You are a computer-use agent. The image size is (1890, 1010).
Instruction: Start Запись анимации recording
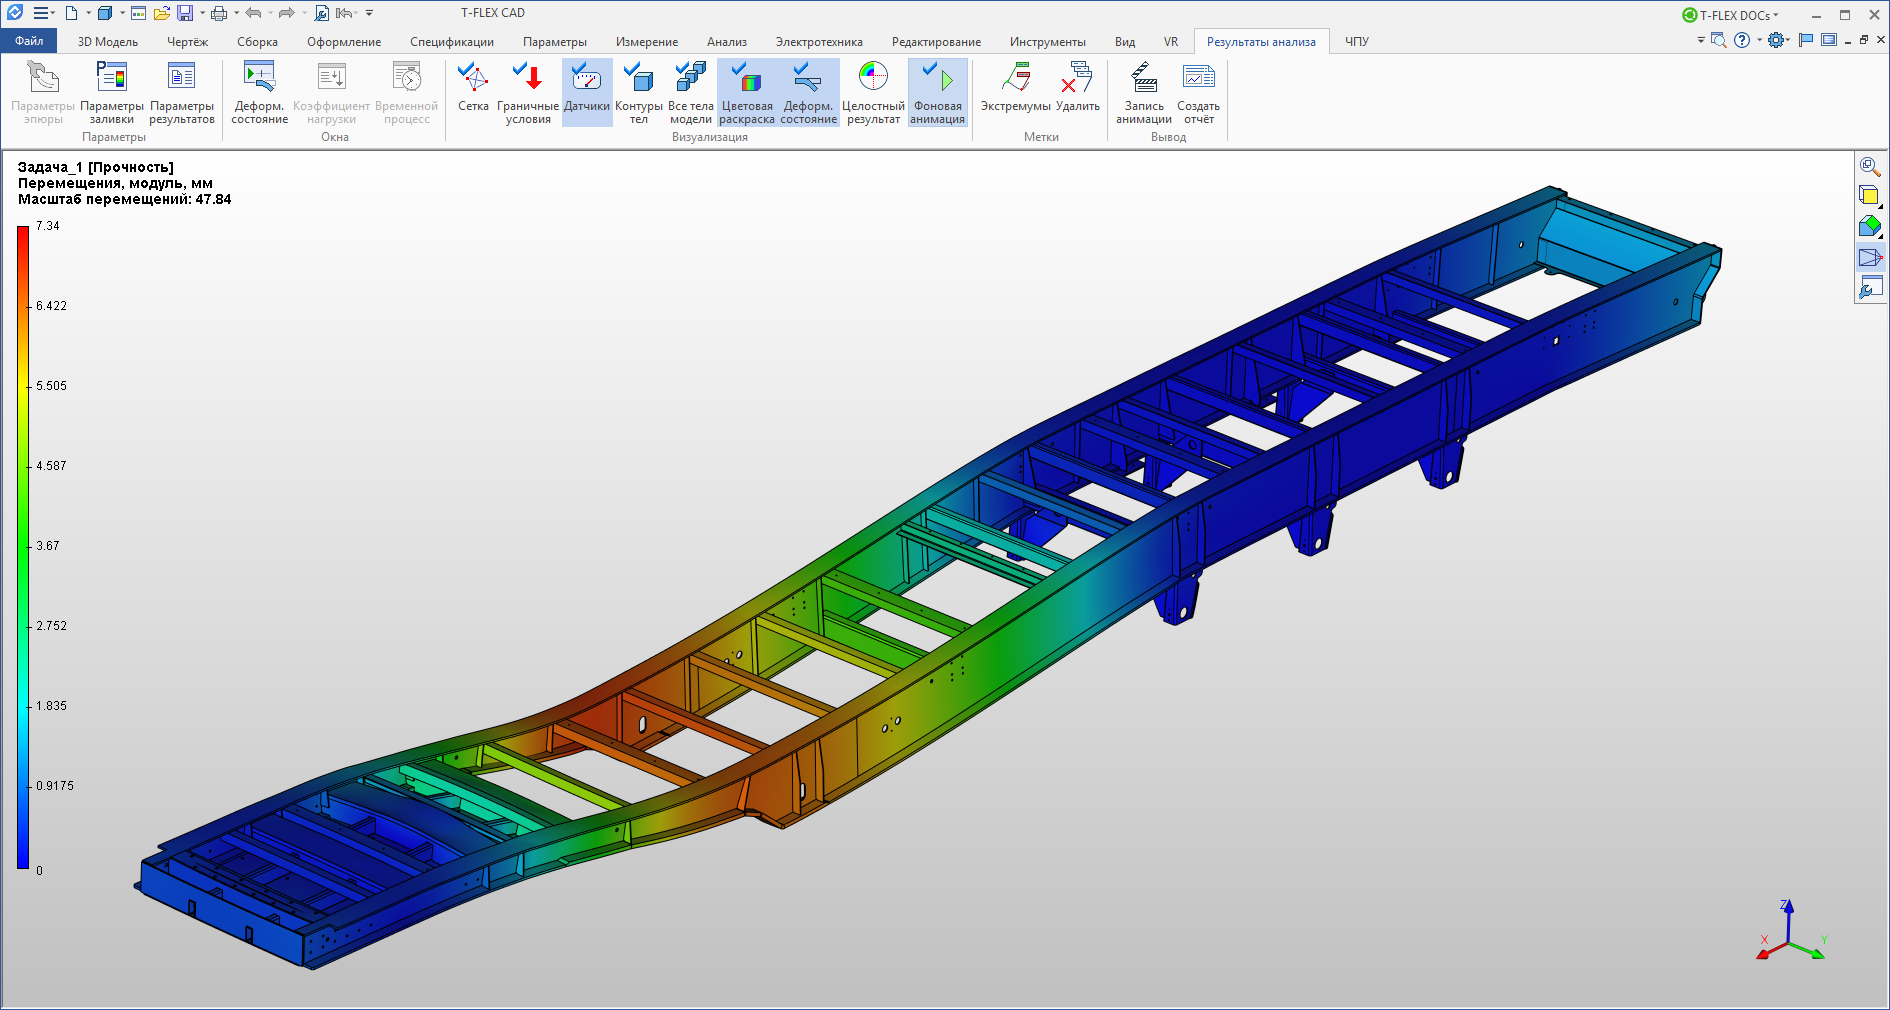click(1144, 92)
